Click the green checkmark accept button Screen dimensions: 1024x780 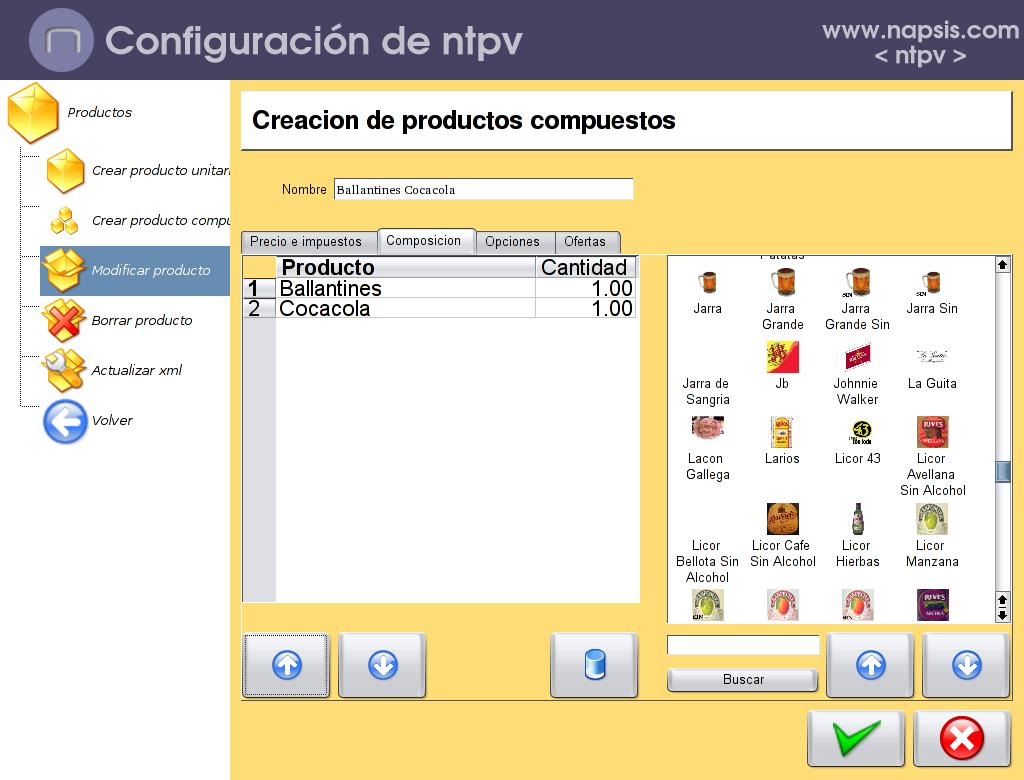pyautogui.click(x=856, y=739)
